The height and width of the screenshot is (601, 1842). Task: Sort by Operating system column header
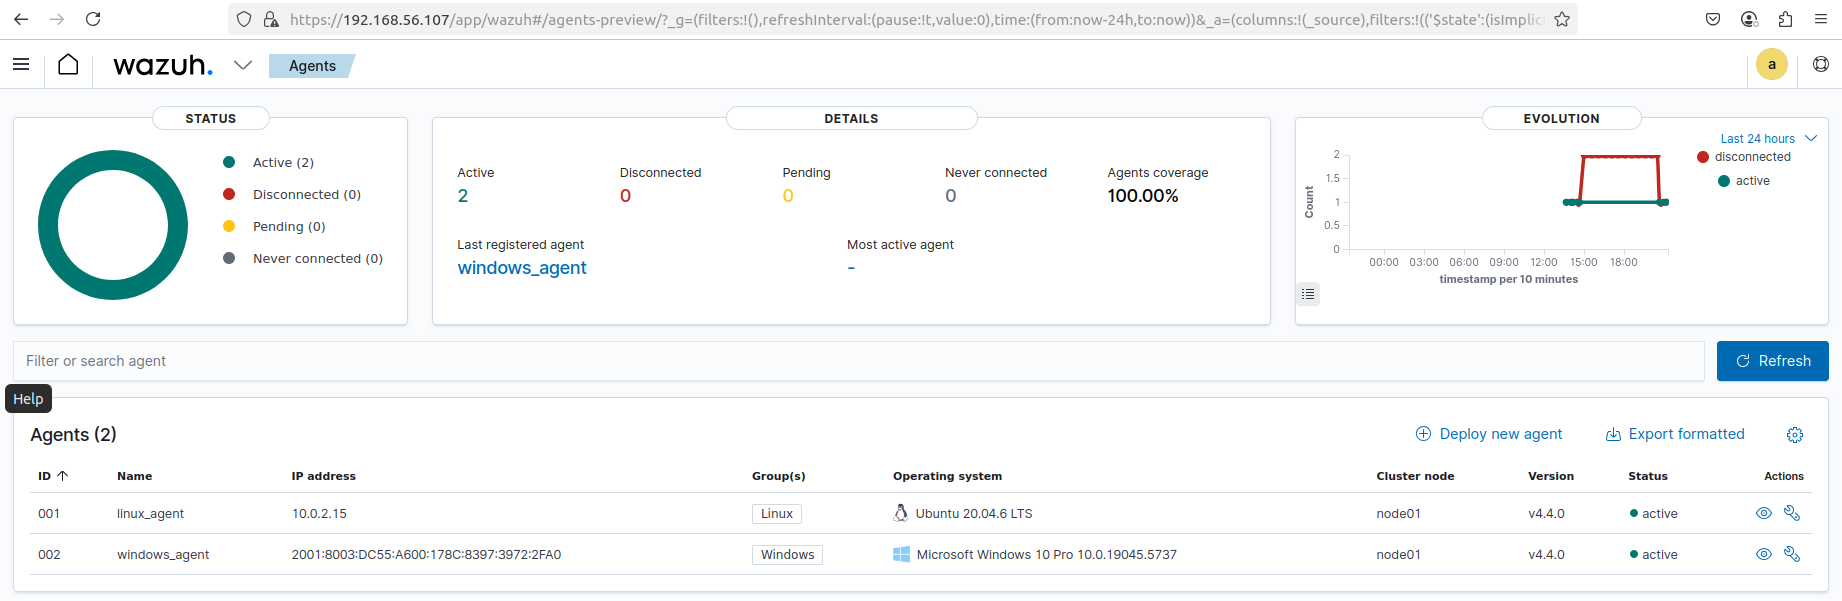point(947,476)
